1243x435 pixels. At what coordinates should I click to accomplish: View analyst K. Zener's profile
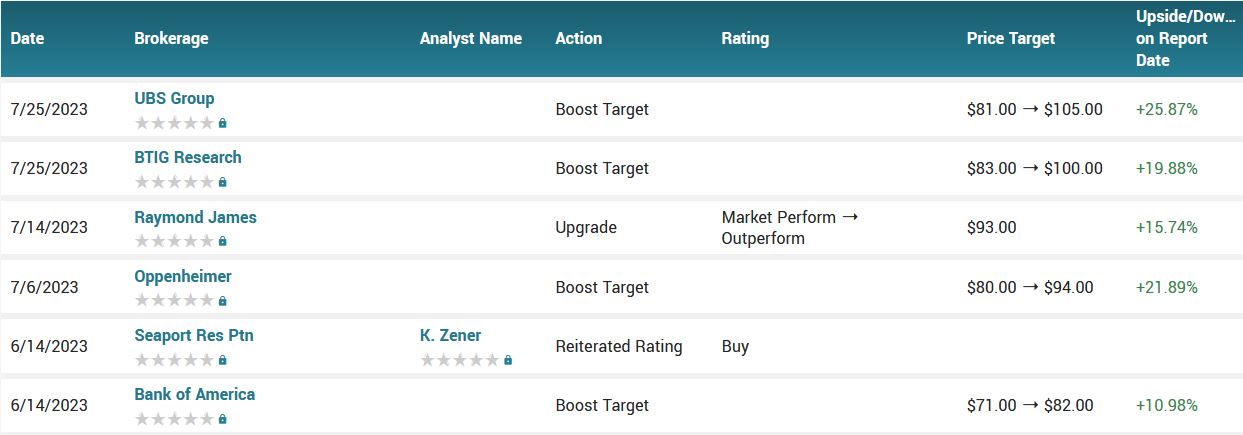coord(450,335)
